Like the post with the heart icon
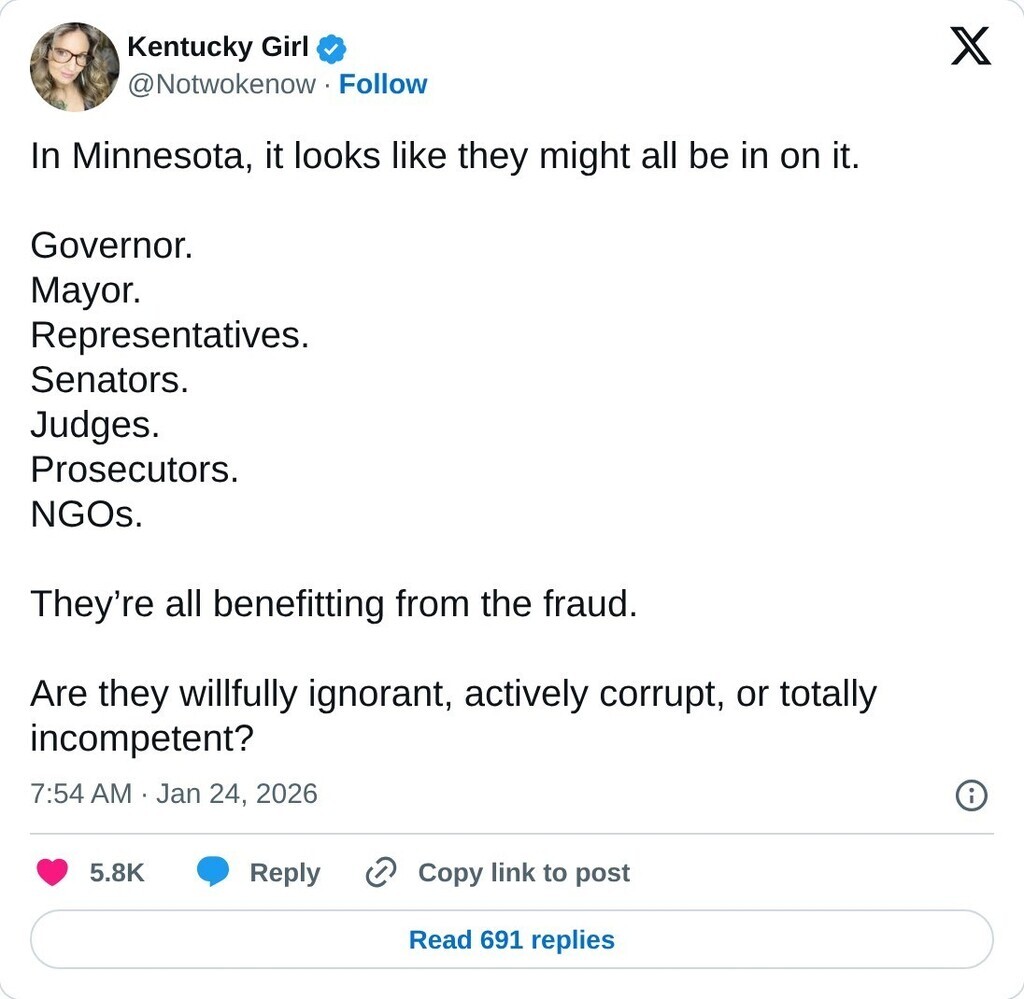This screenshot has height=999, width=1024. pos(52,872)
